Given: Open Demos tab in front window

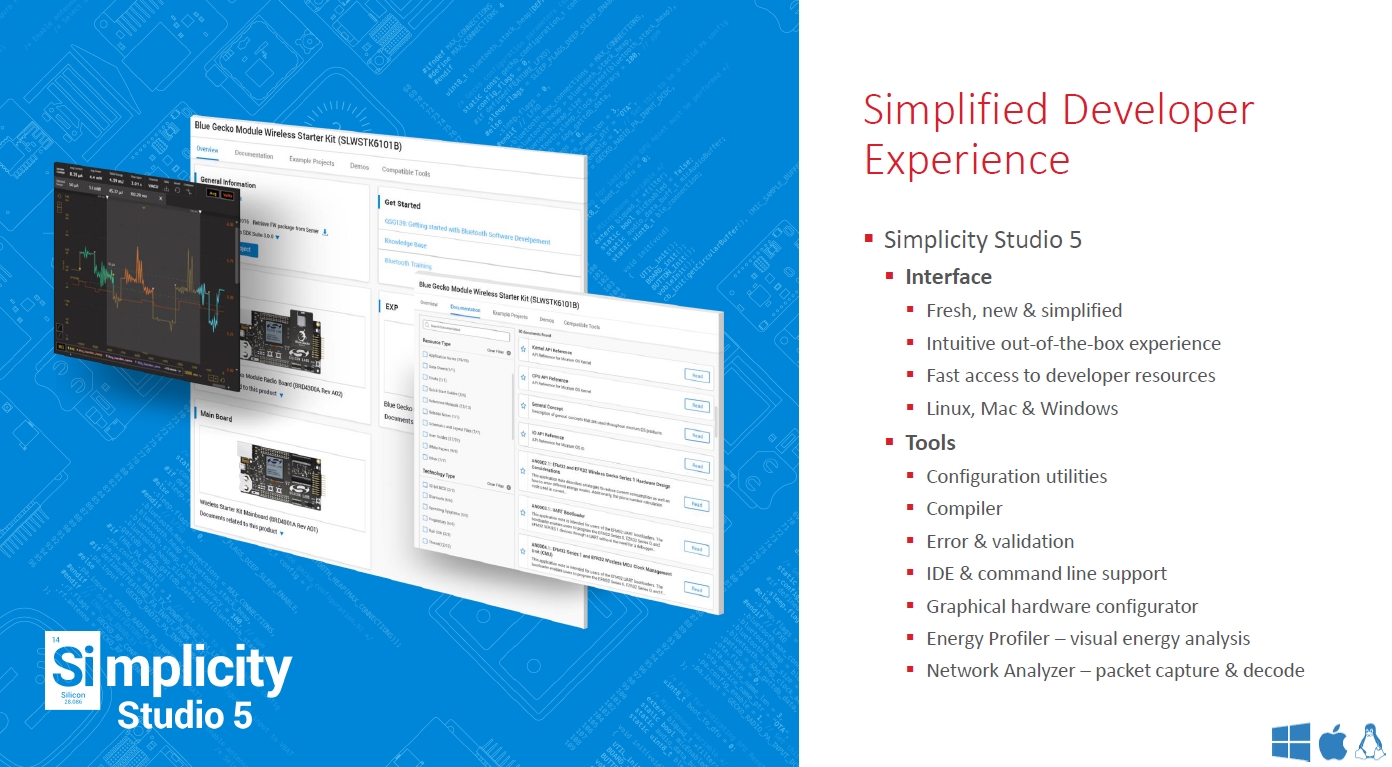Looking at the screenshot, I should tap(546, 320).
